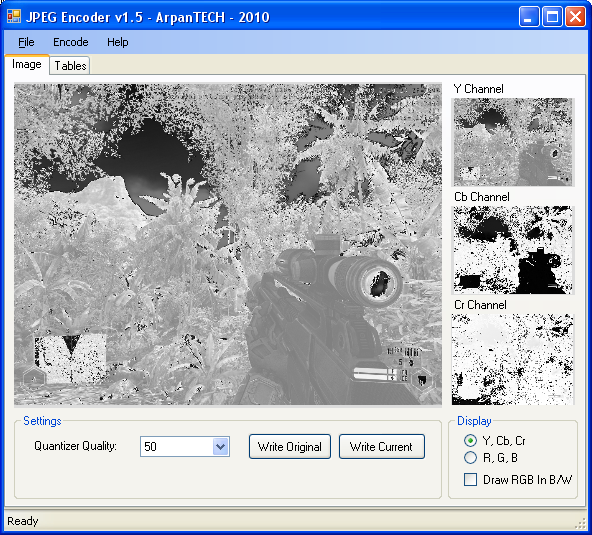Select the Image tab

click(27, 65)
